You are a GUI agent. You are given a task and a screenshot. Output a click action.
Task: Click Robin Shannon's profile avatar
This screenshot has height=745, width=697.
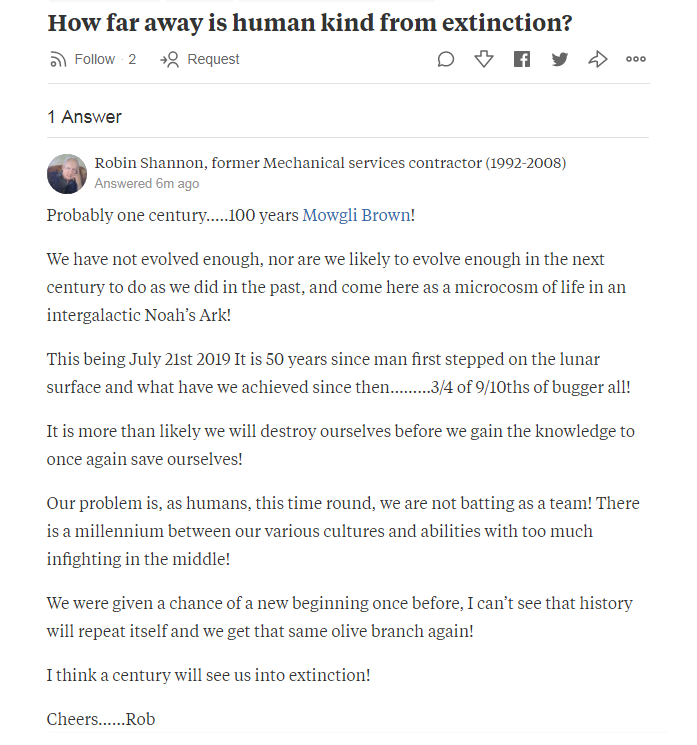[x=67, y=174]
